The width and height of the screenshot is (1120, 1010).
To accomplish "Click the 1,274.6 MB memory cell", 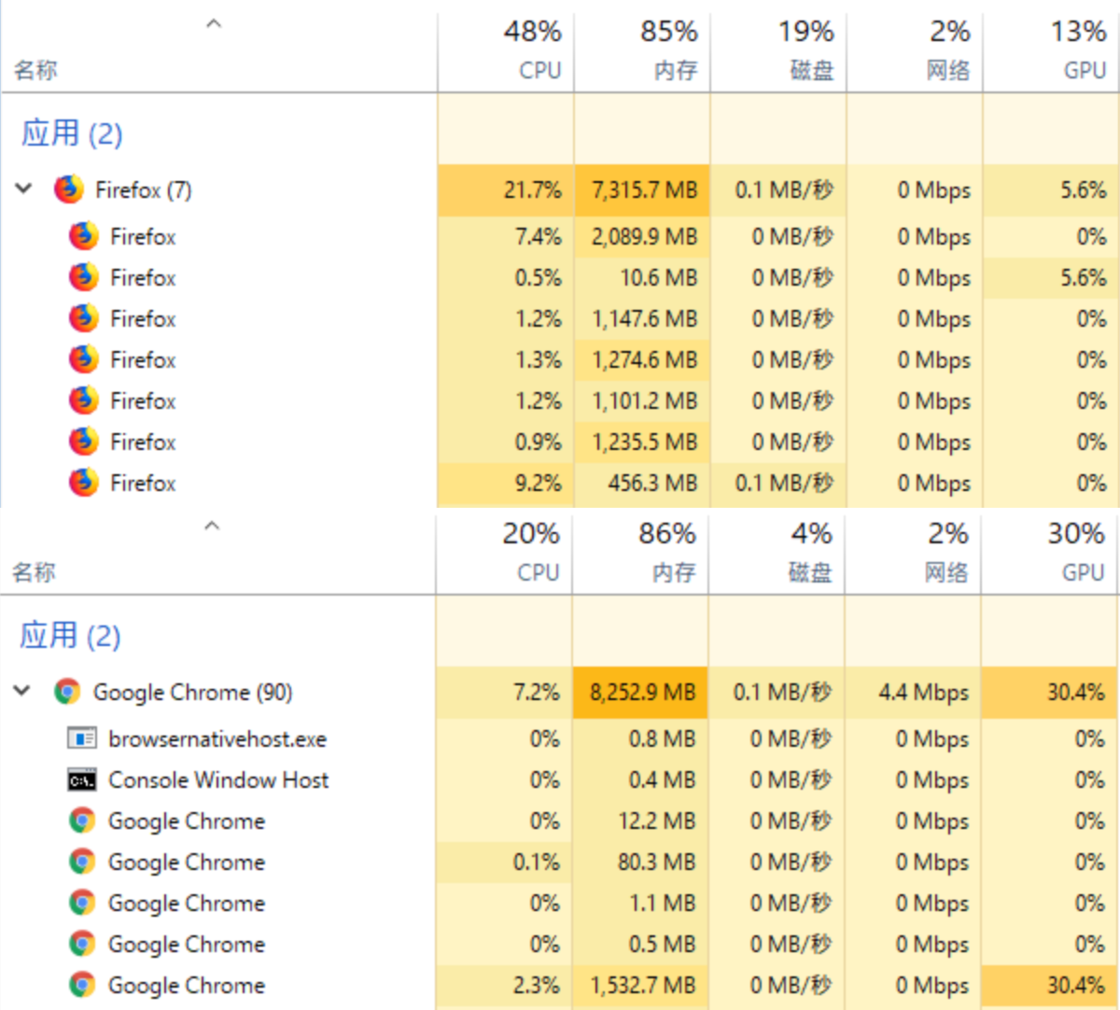I will tap(642, 359).
